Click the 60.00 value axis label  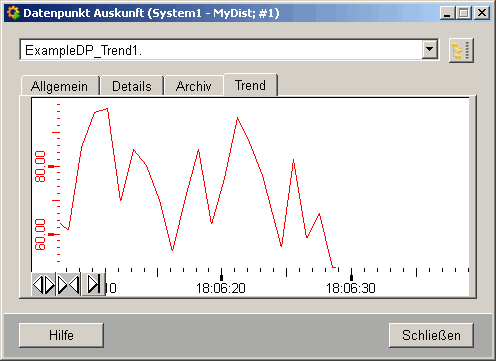coord(40,234)
